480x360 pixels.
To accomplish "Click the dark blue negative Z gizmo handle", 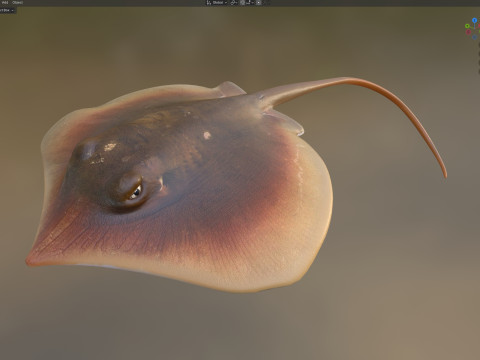I will click(x=475, y=37).
